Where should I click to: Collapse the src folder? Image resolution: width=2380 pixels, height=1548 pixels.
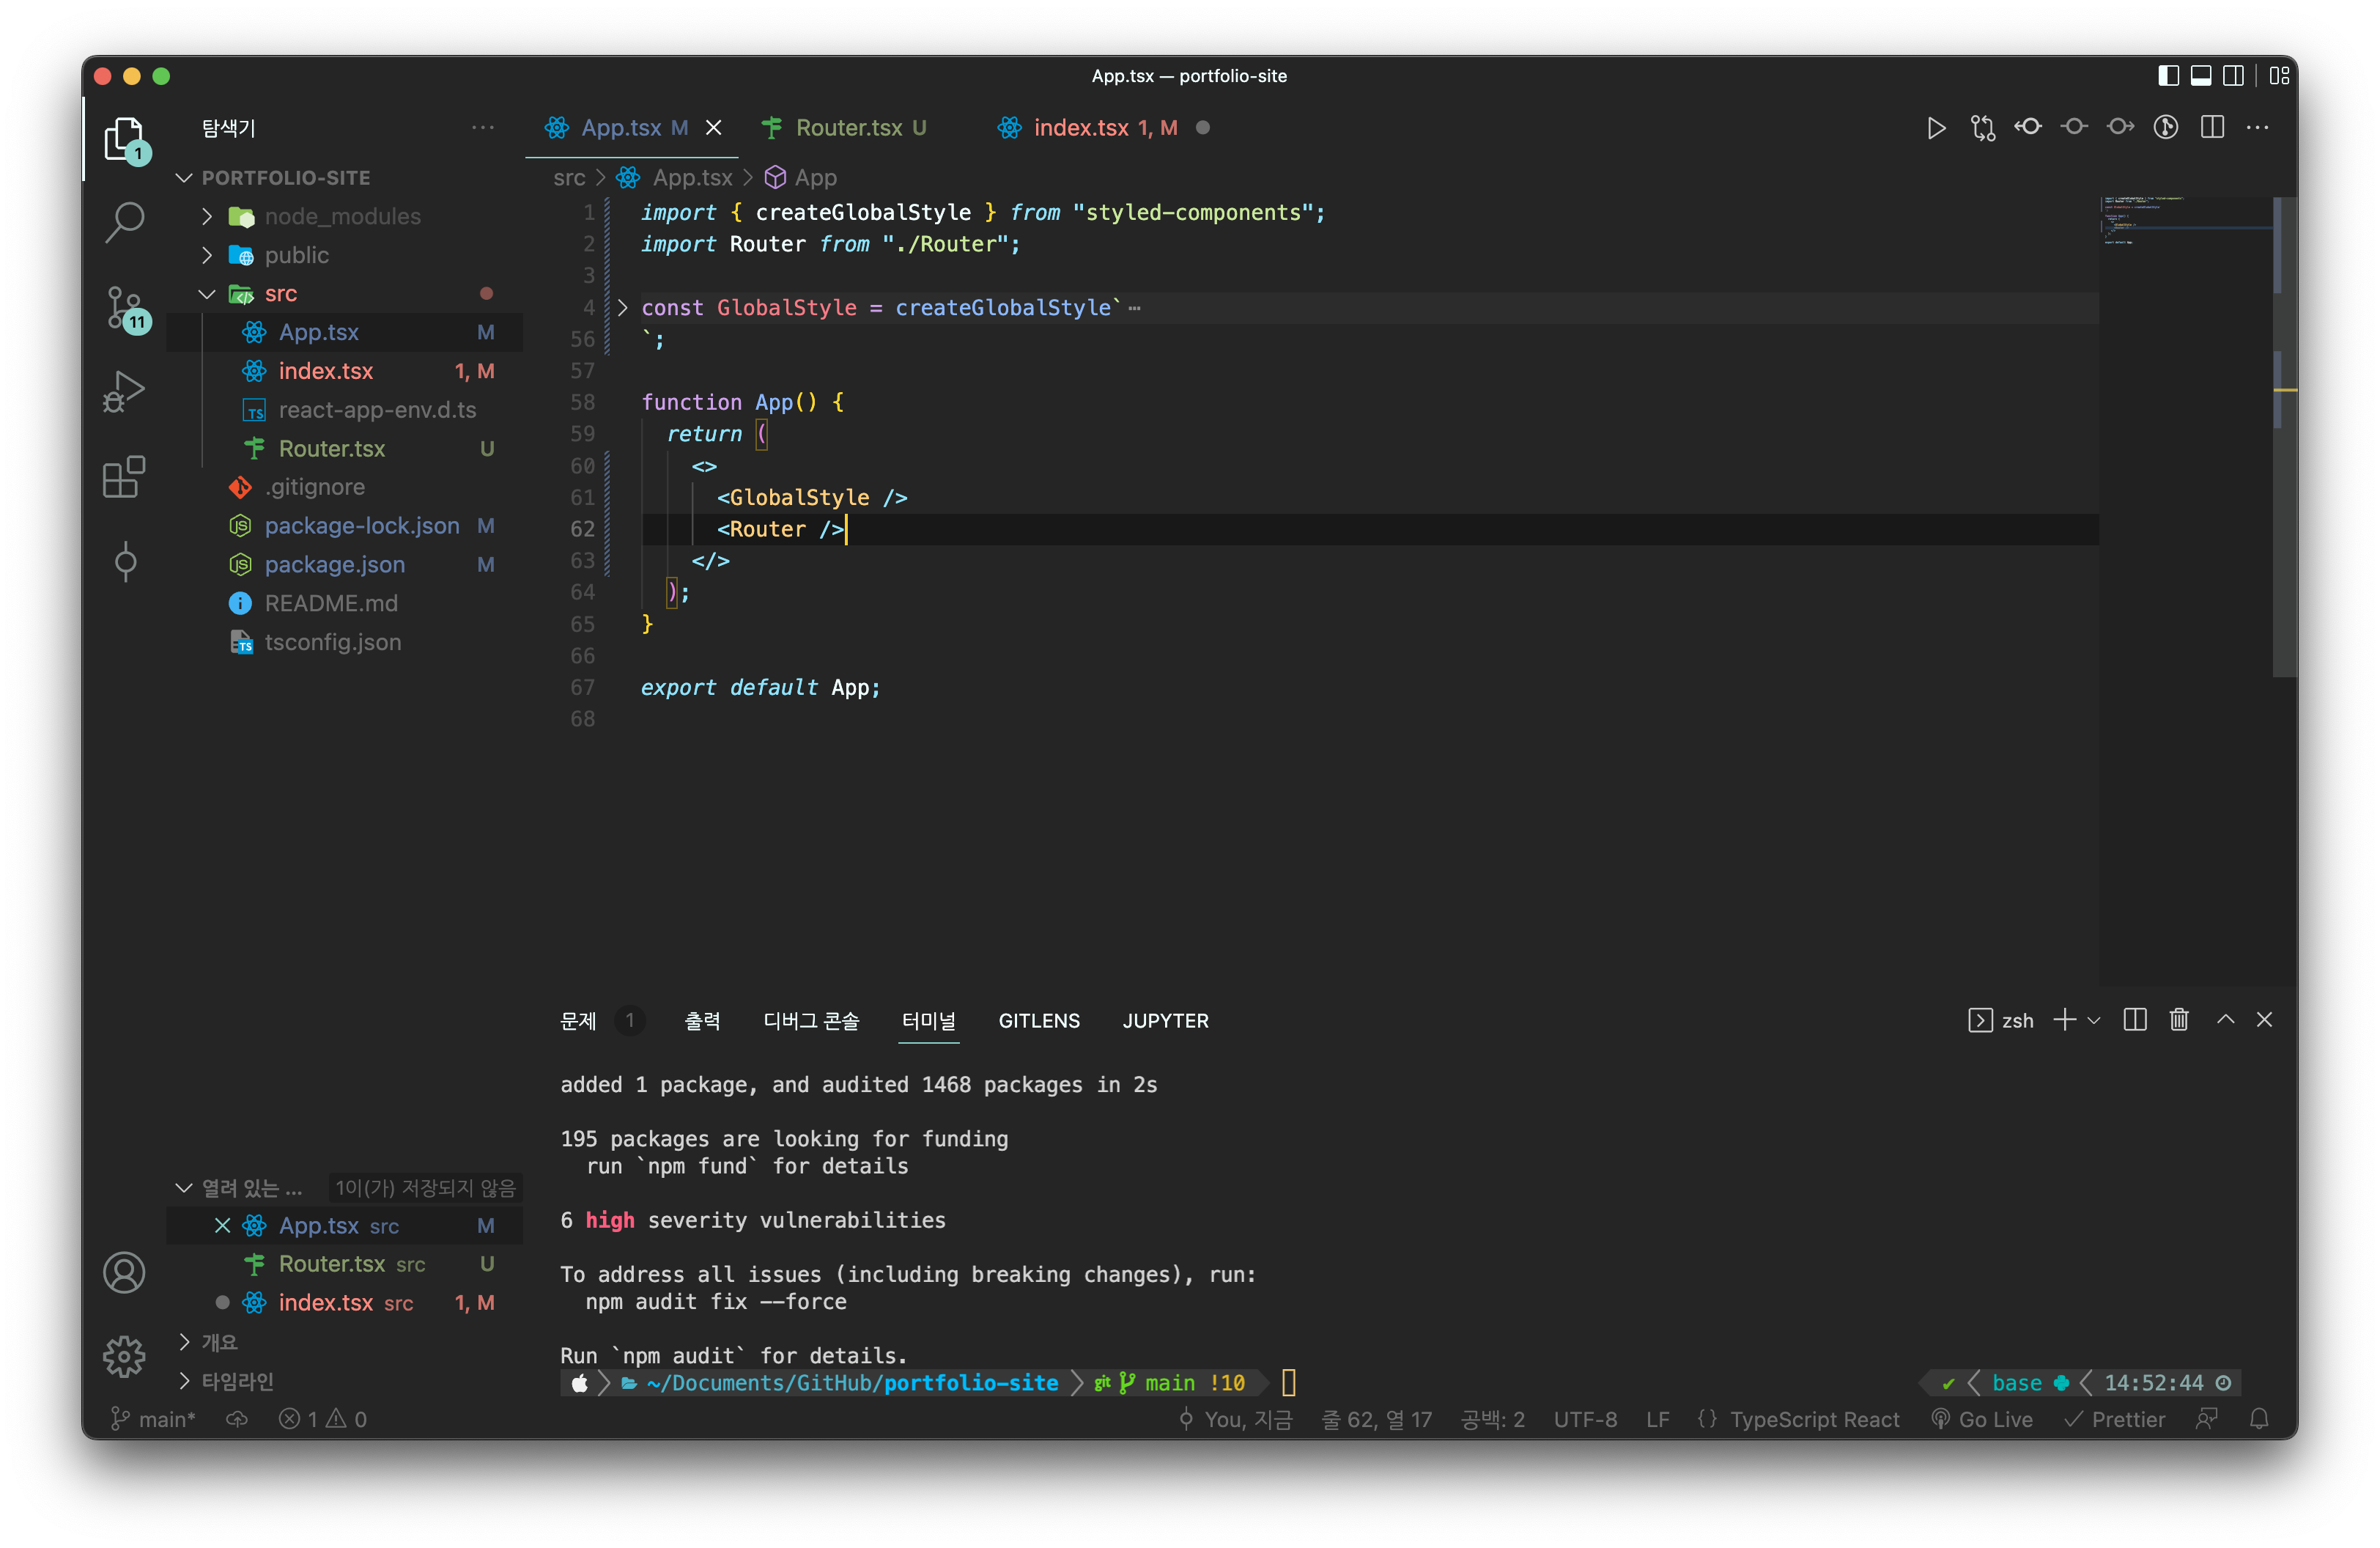click(x=207, y=294)
